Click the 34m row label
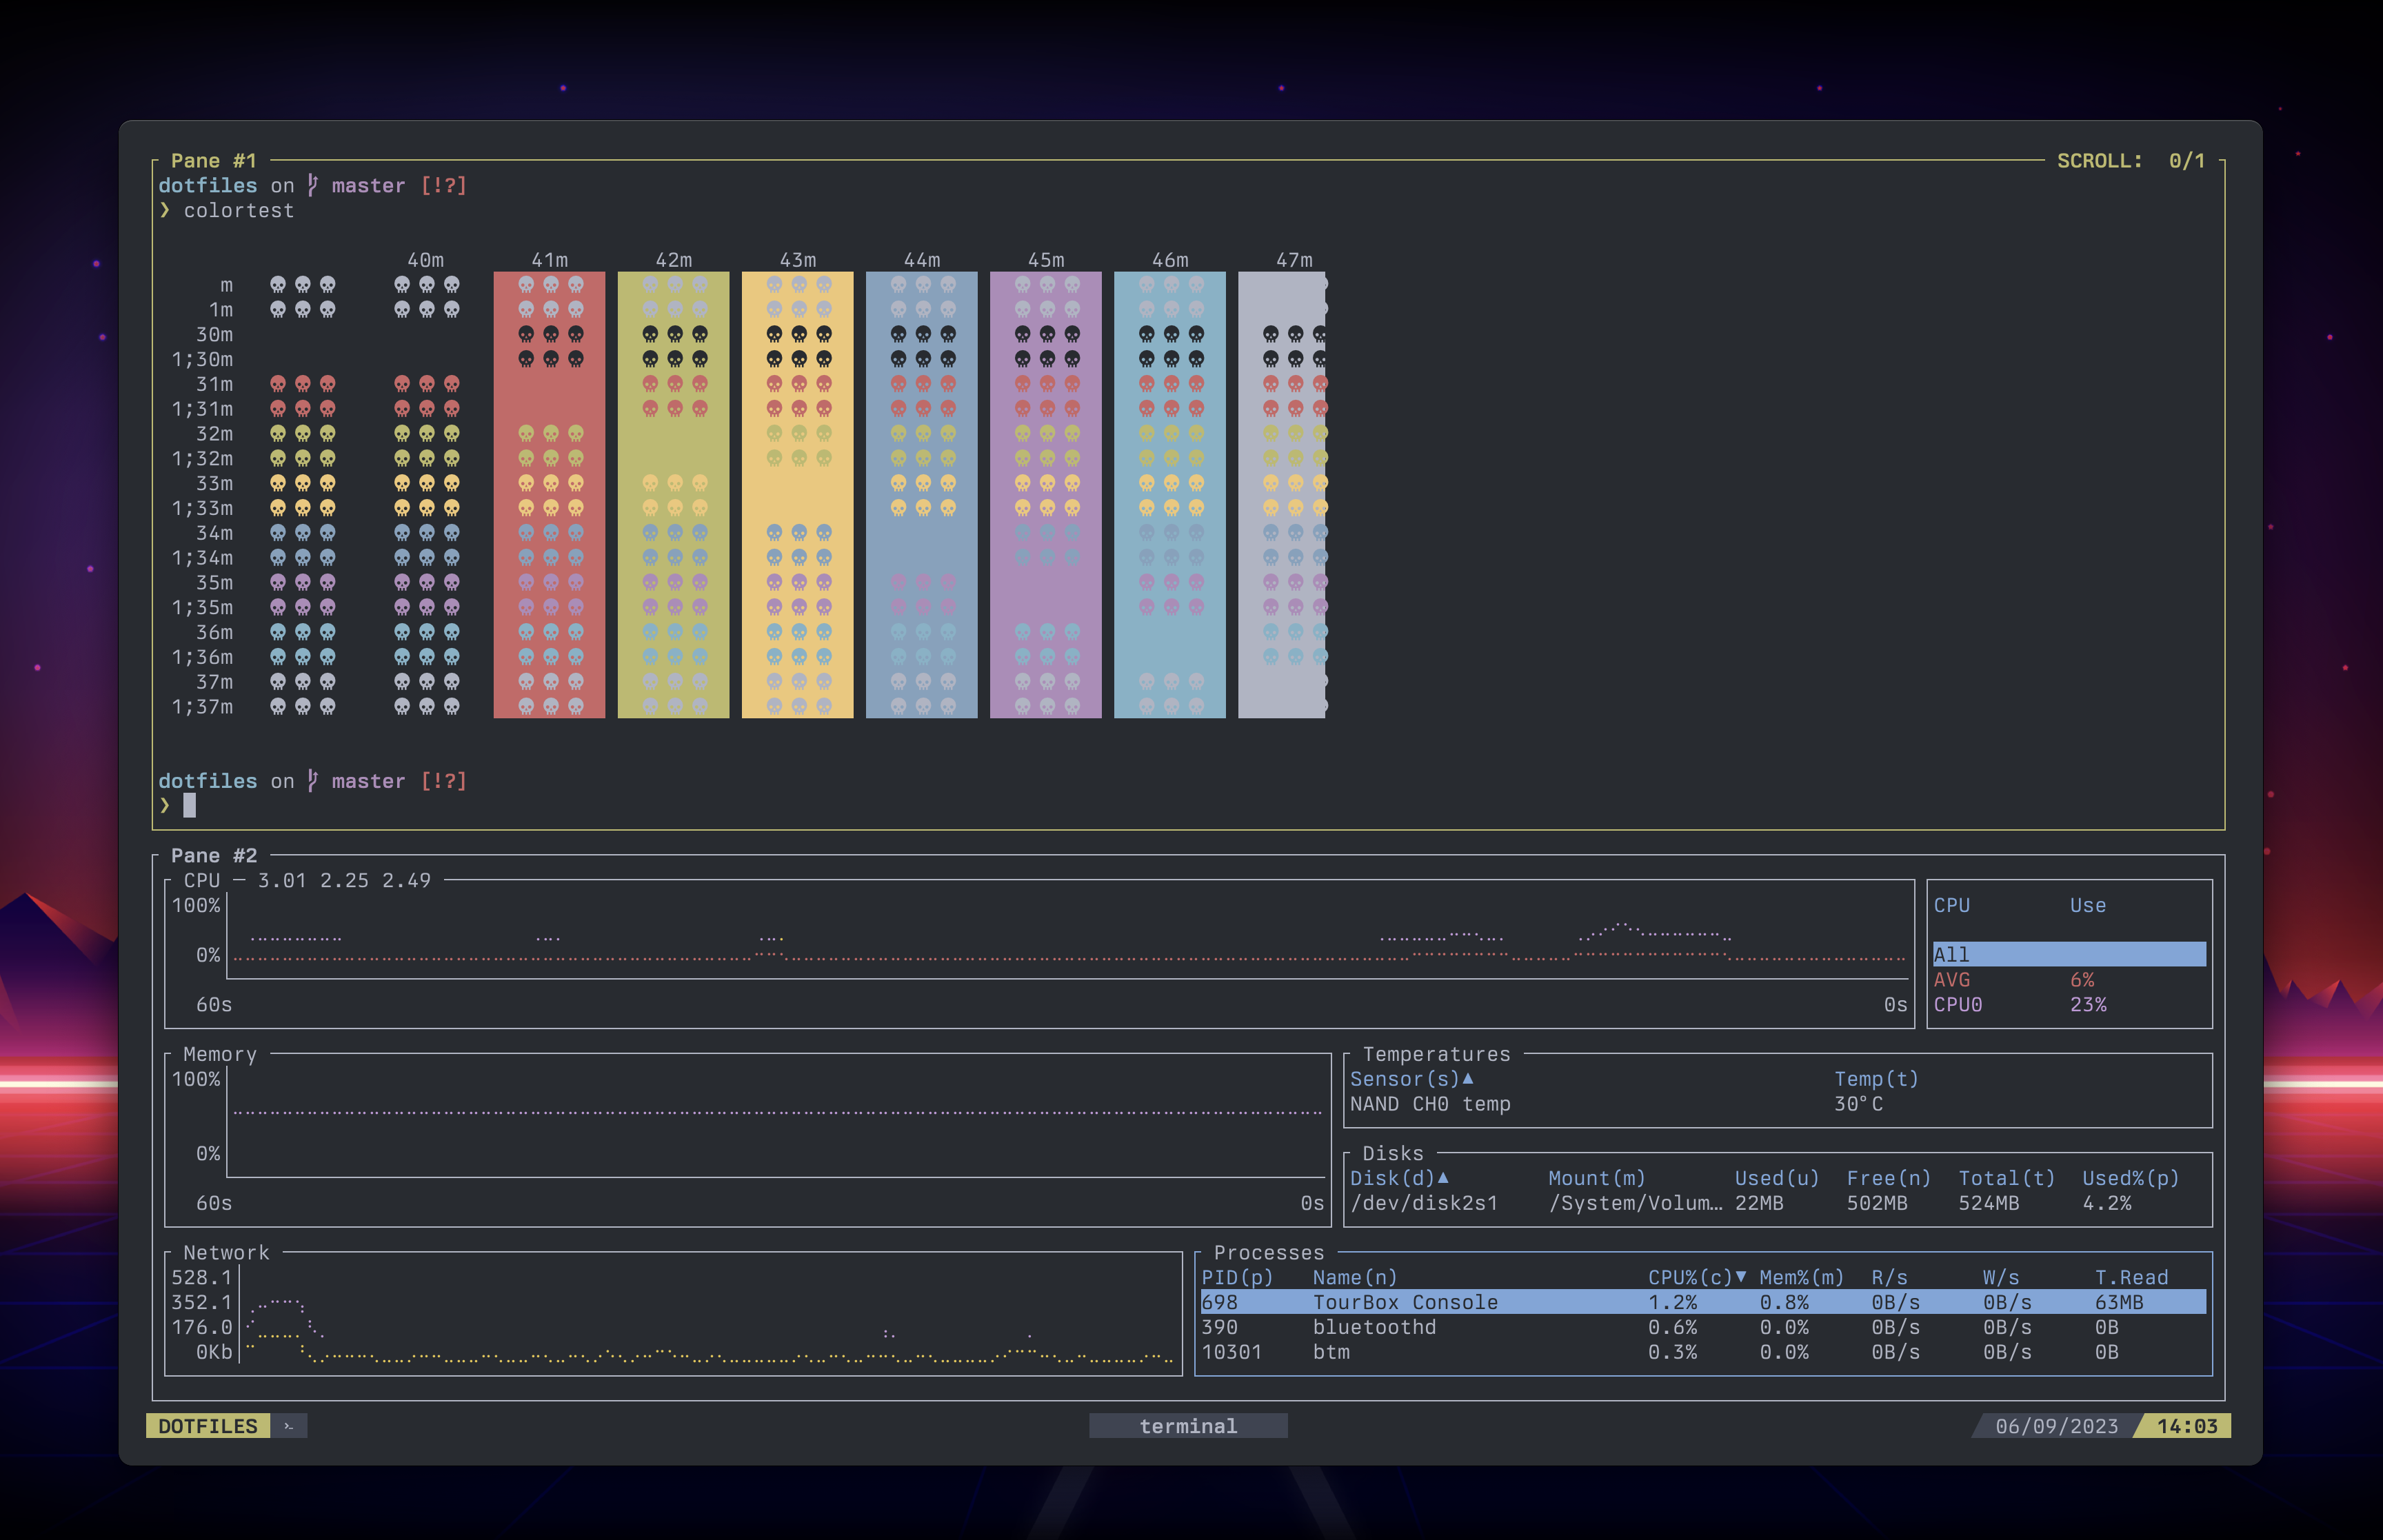This screenshot has width=2383, height=1540. pyautogui.click(x=214, y=532)
